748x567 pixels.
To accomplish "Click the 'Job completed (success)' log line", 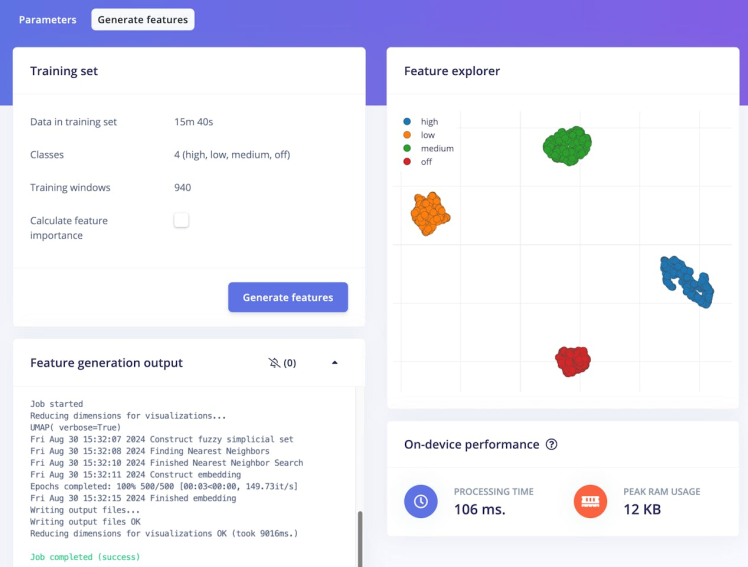I will click(85, 557).
